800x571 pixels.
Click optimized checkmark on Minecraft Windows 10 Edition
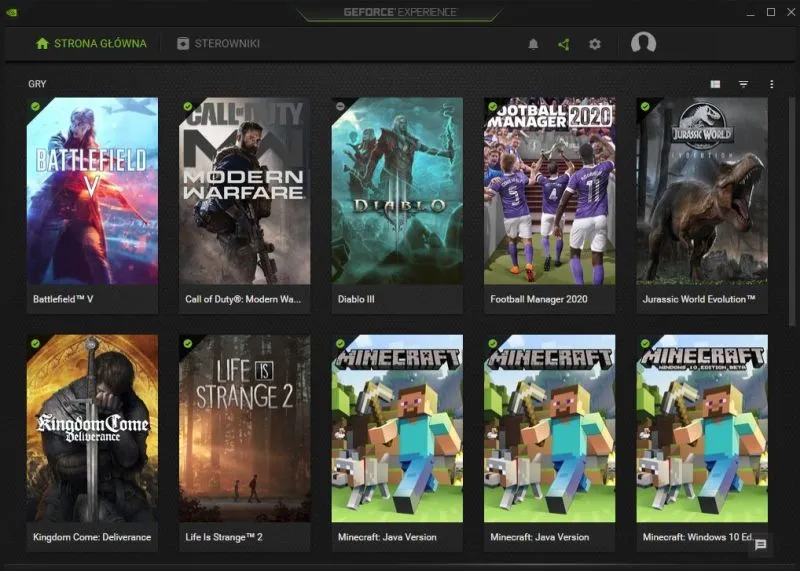tap(645, 343)
